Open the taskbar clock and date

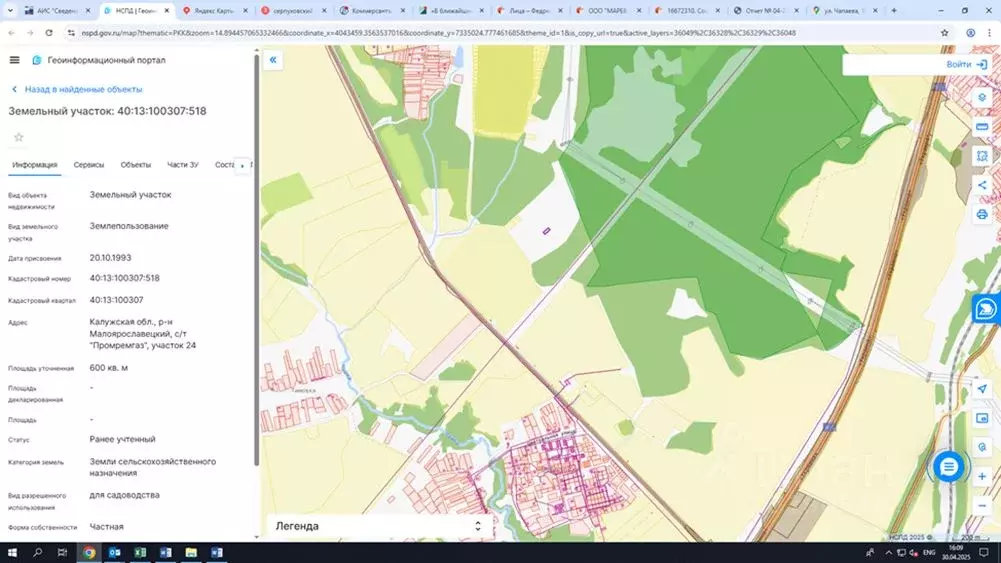point(956,552)
